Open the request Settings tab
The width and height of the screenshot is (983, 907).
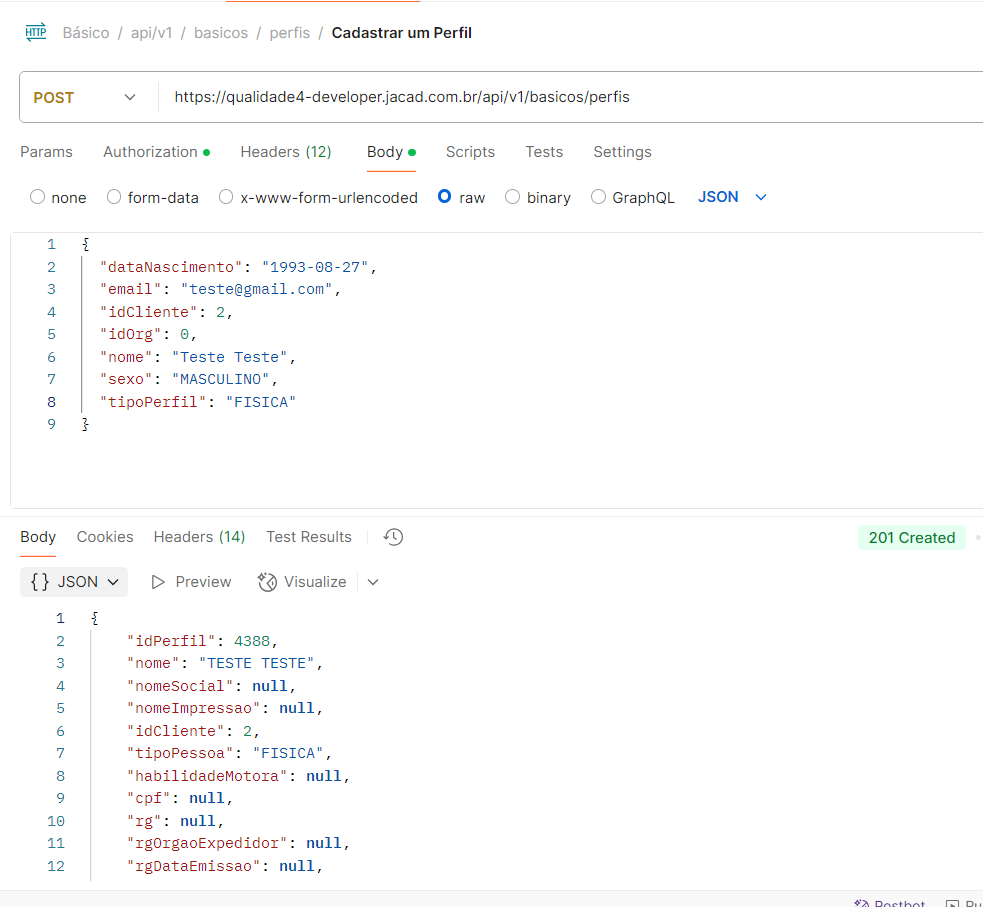click(x=623, y=152)
